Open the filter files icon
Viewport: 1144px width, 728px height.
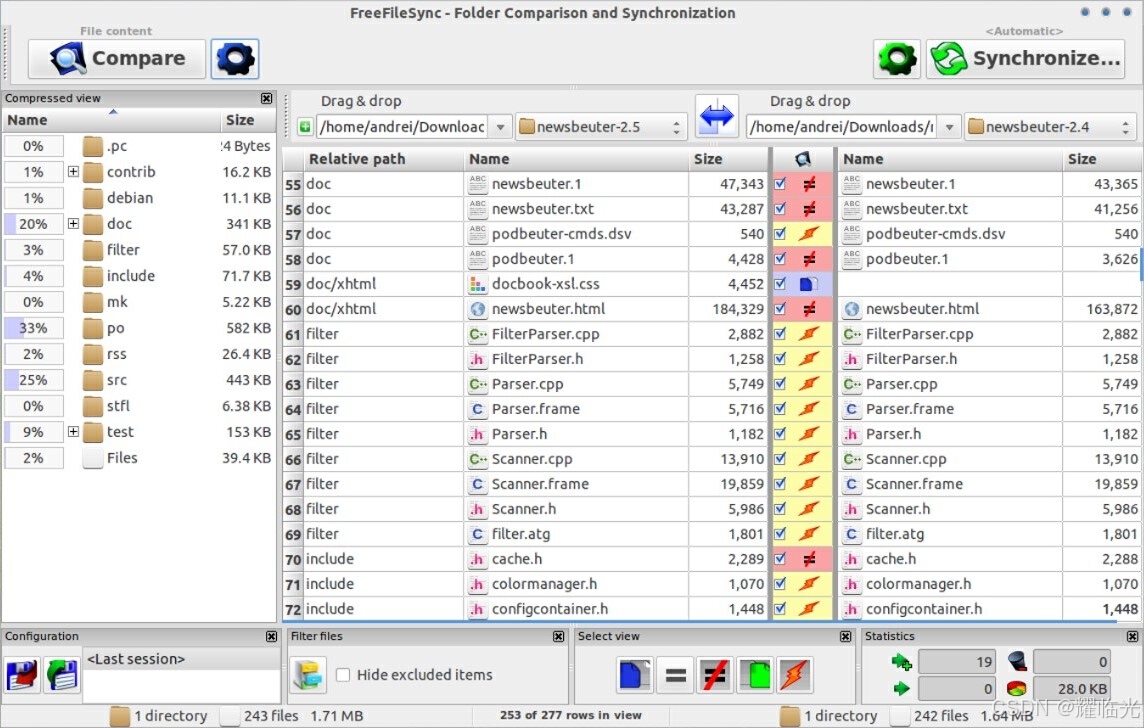308,675
